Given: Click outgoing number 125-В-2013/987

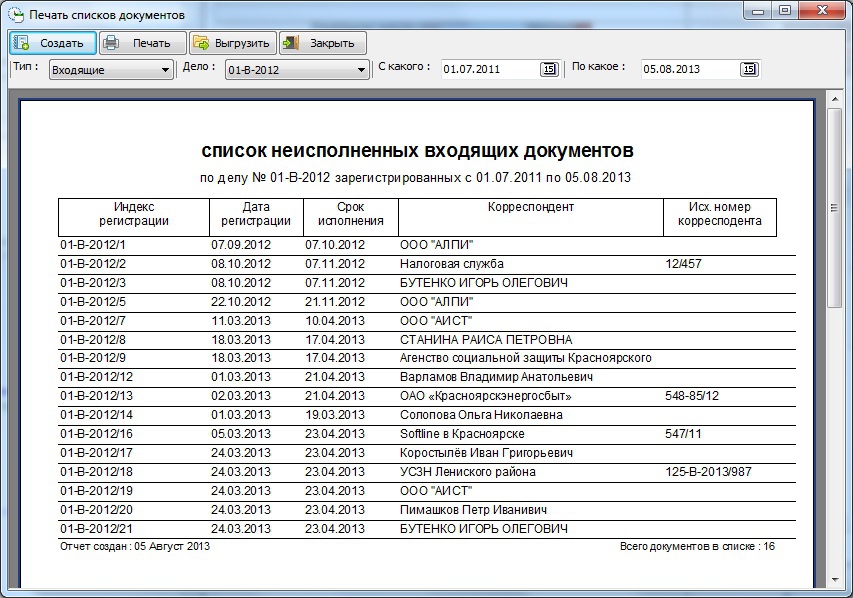Looking at the screenshot, I should [x=708, y=472].
